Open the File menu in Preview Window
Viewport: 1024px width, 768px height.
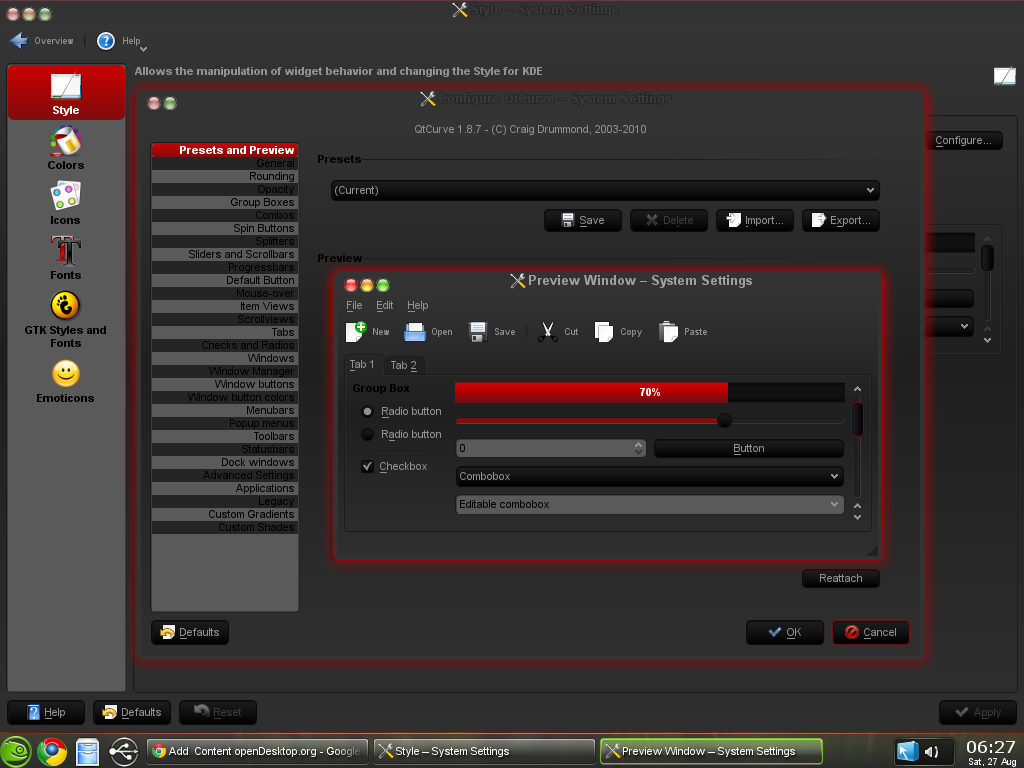pos(354,305)
